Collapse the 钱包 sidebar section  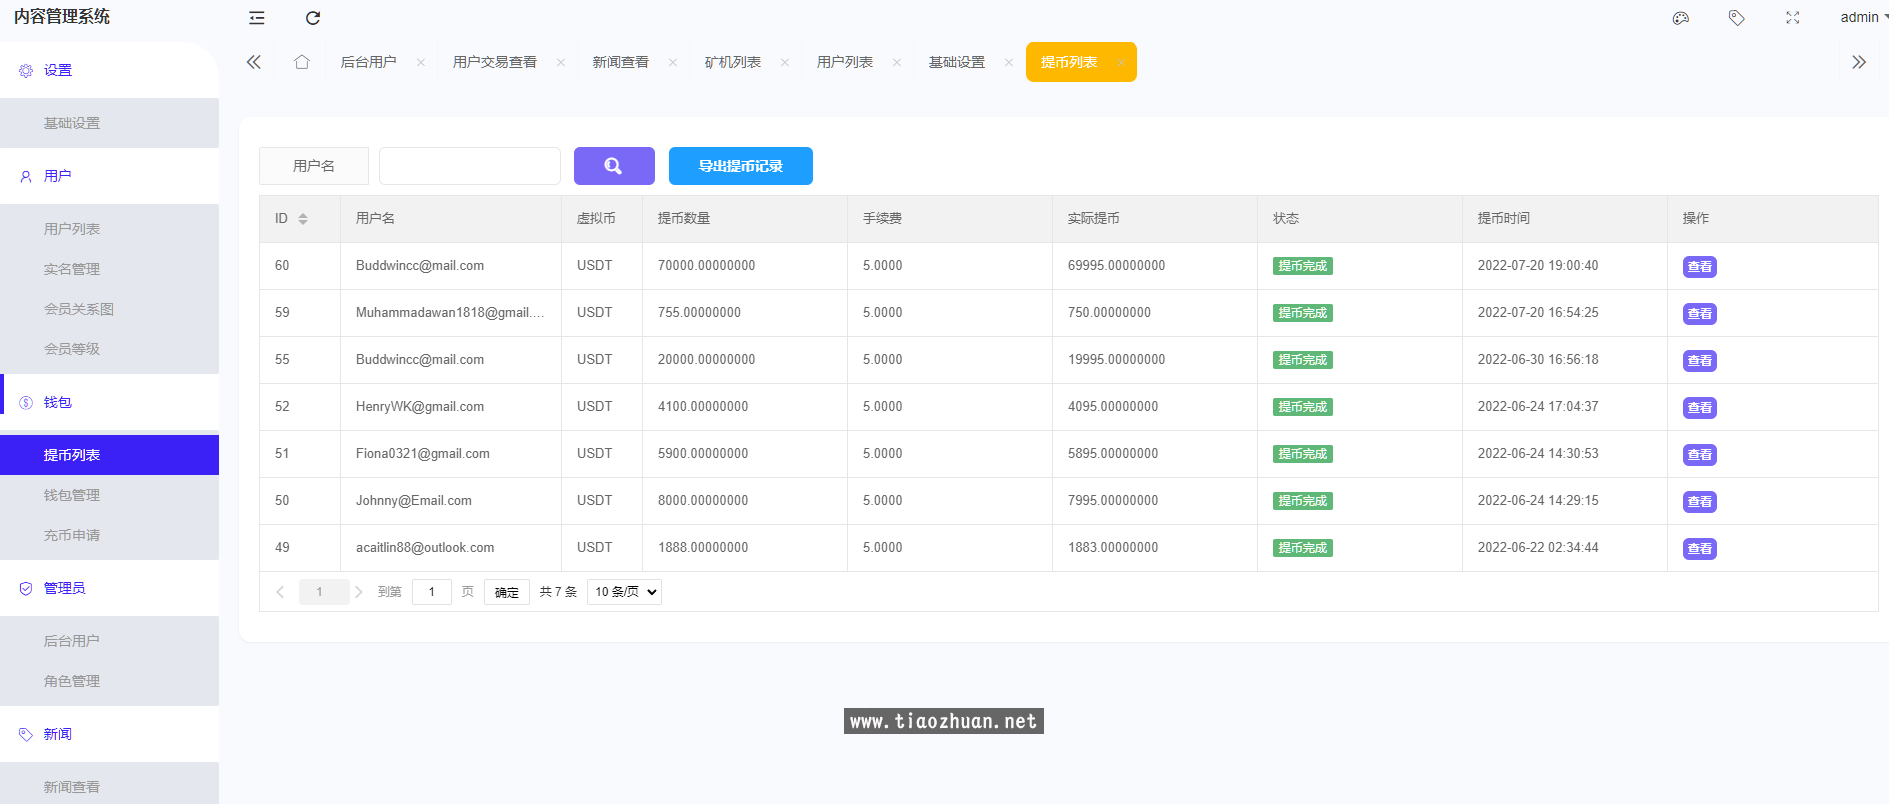109,402
